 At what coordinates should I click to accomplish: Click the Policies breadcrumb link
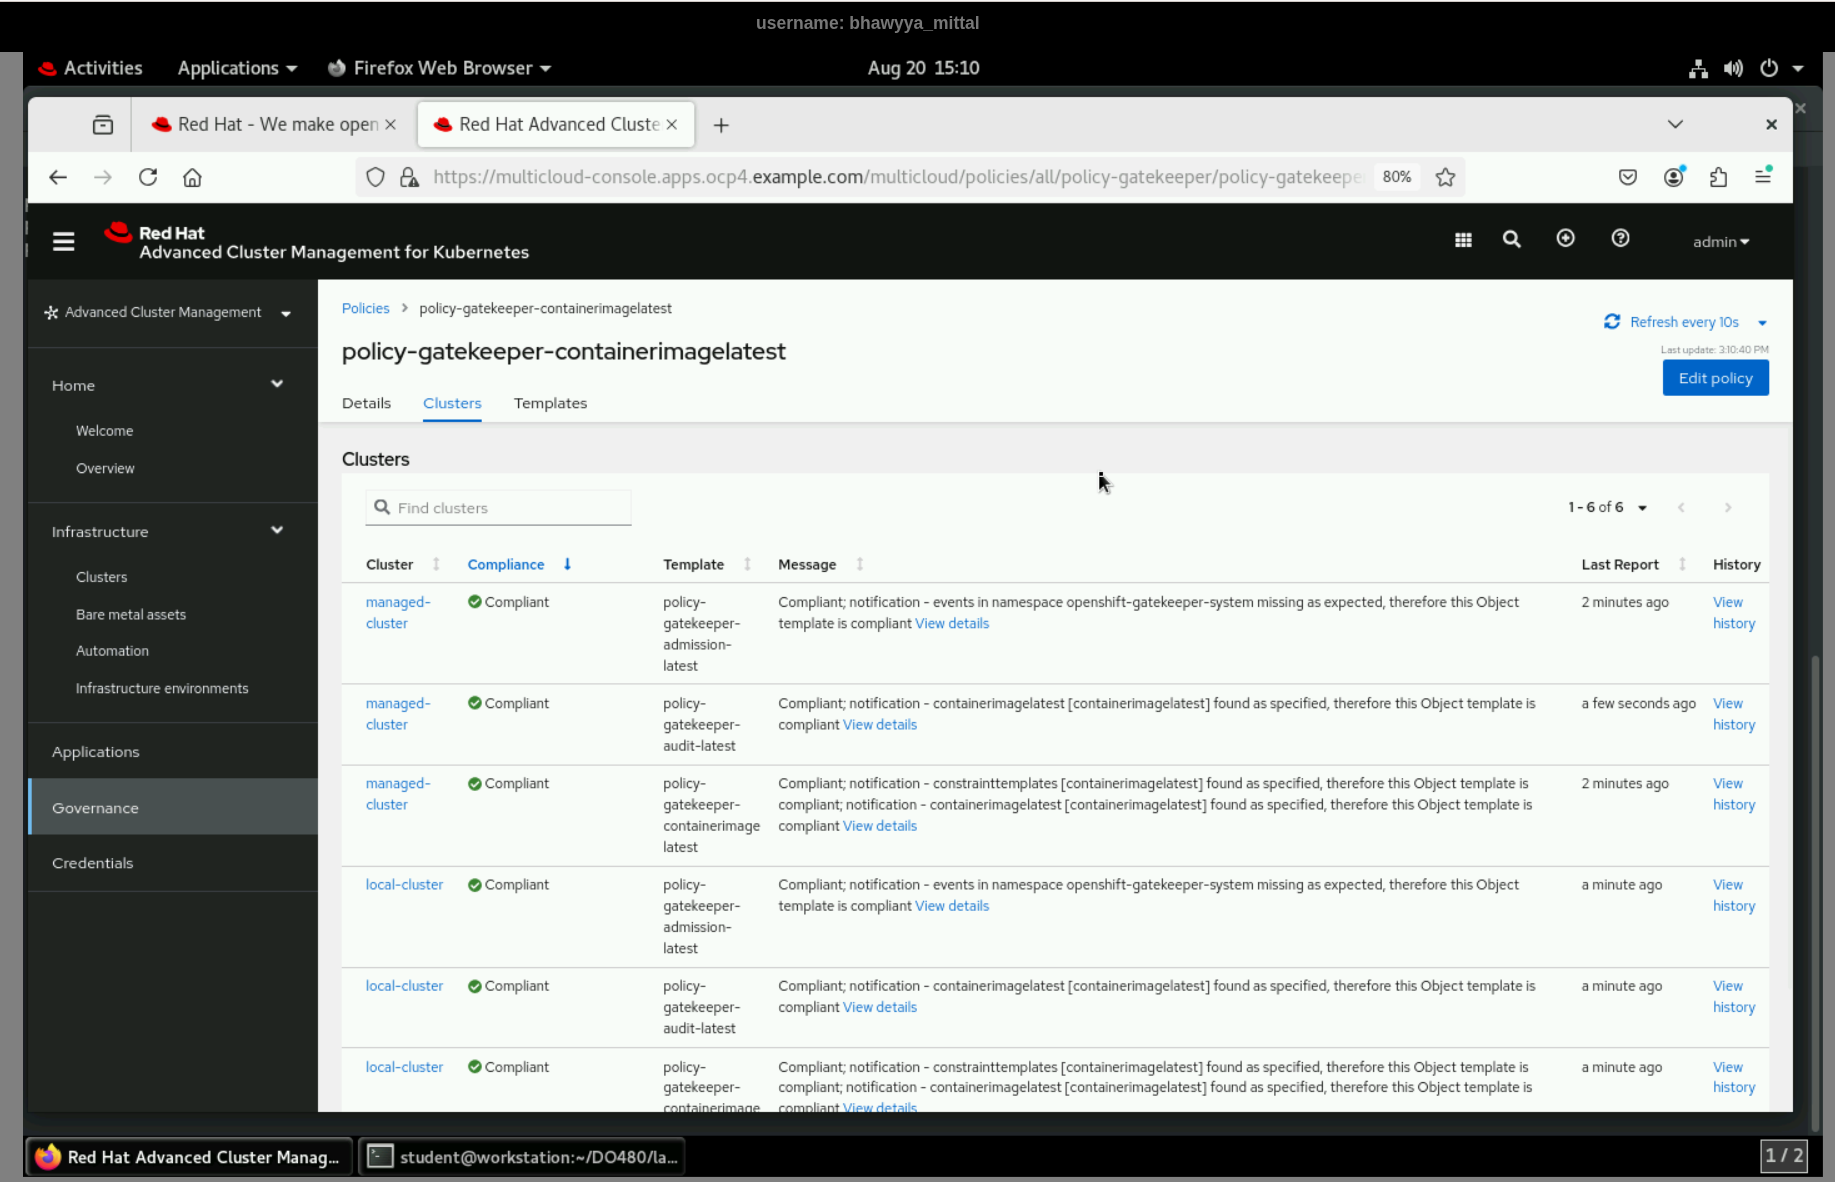[365, 308]
